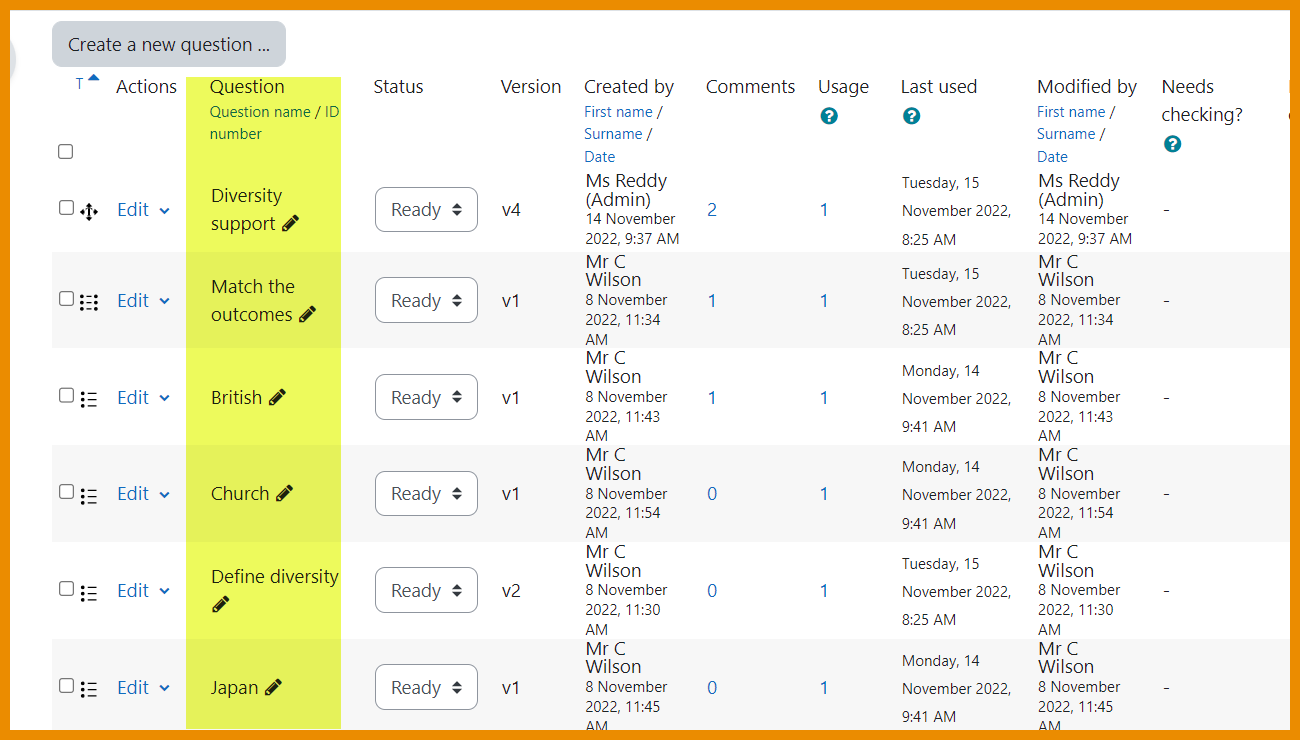
Task: Click the Create a new question button
Action: [169, 45]
